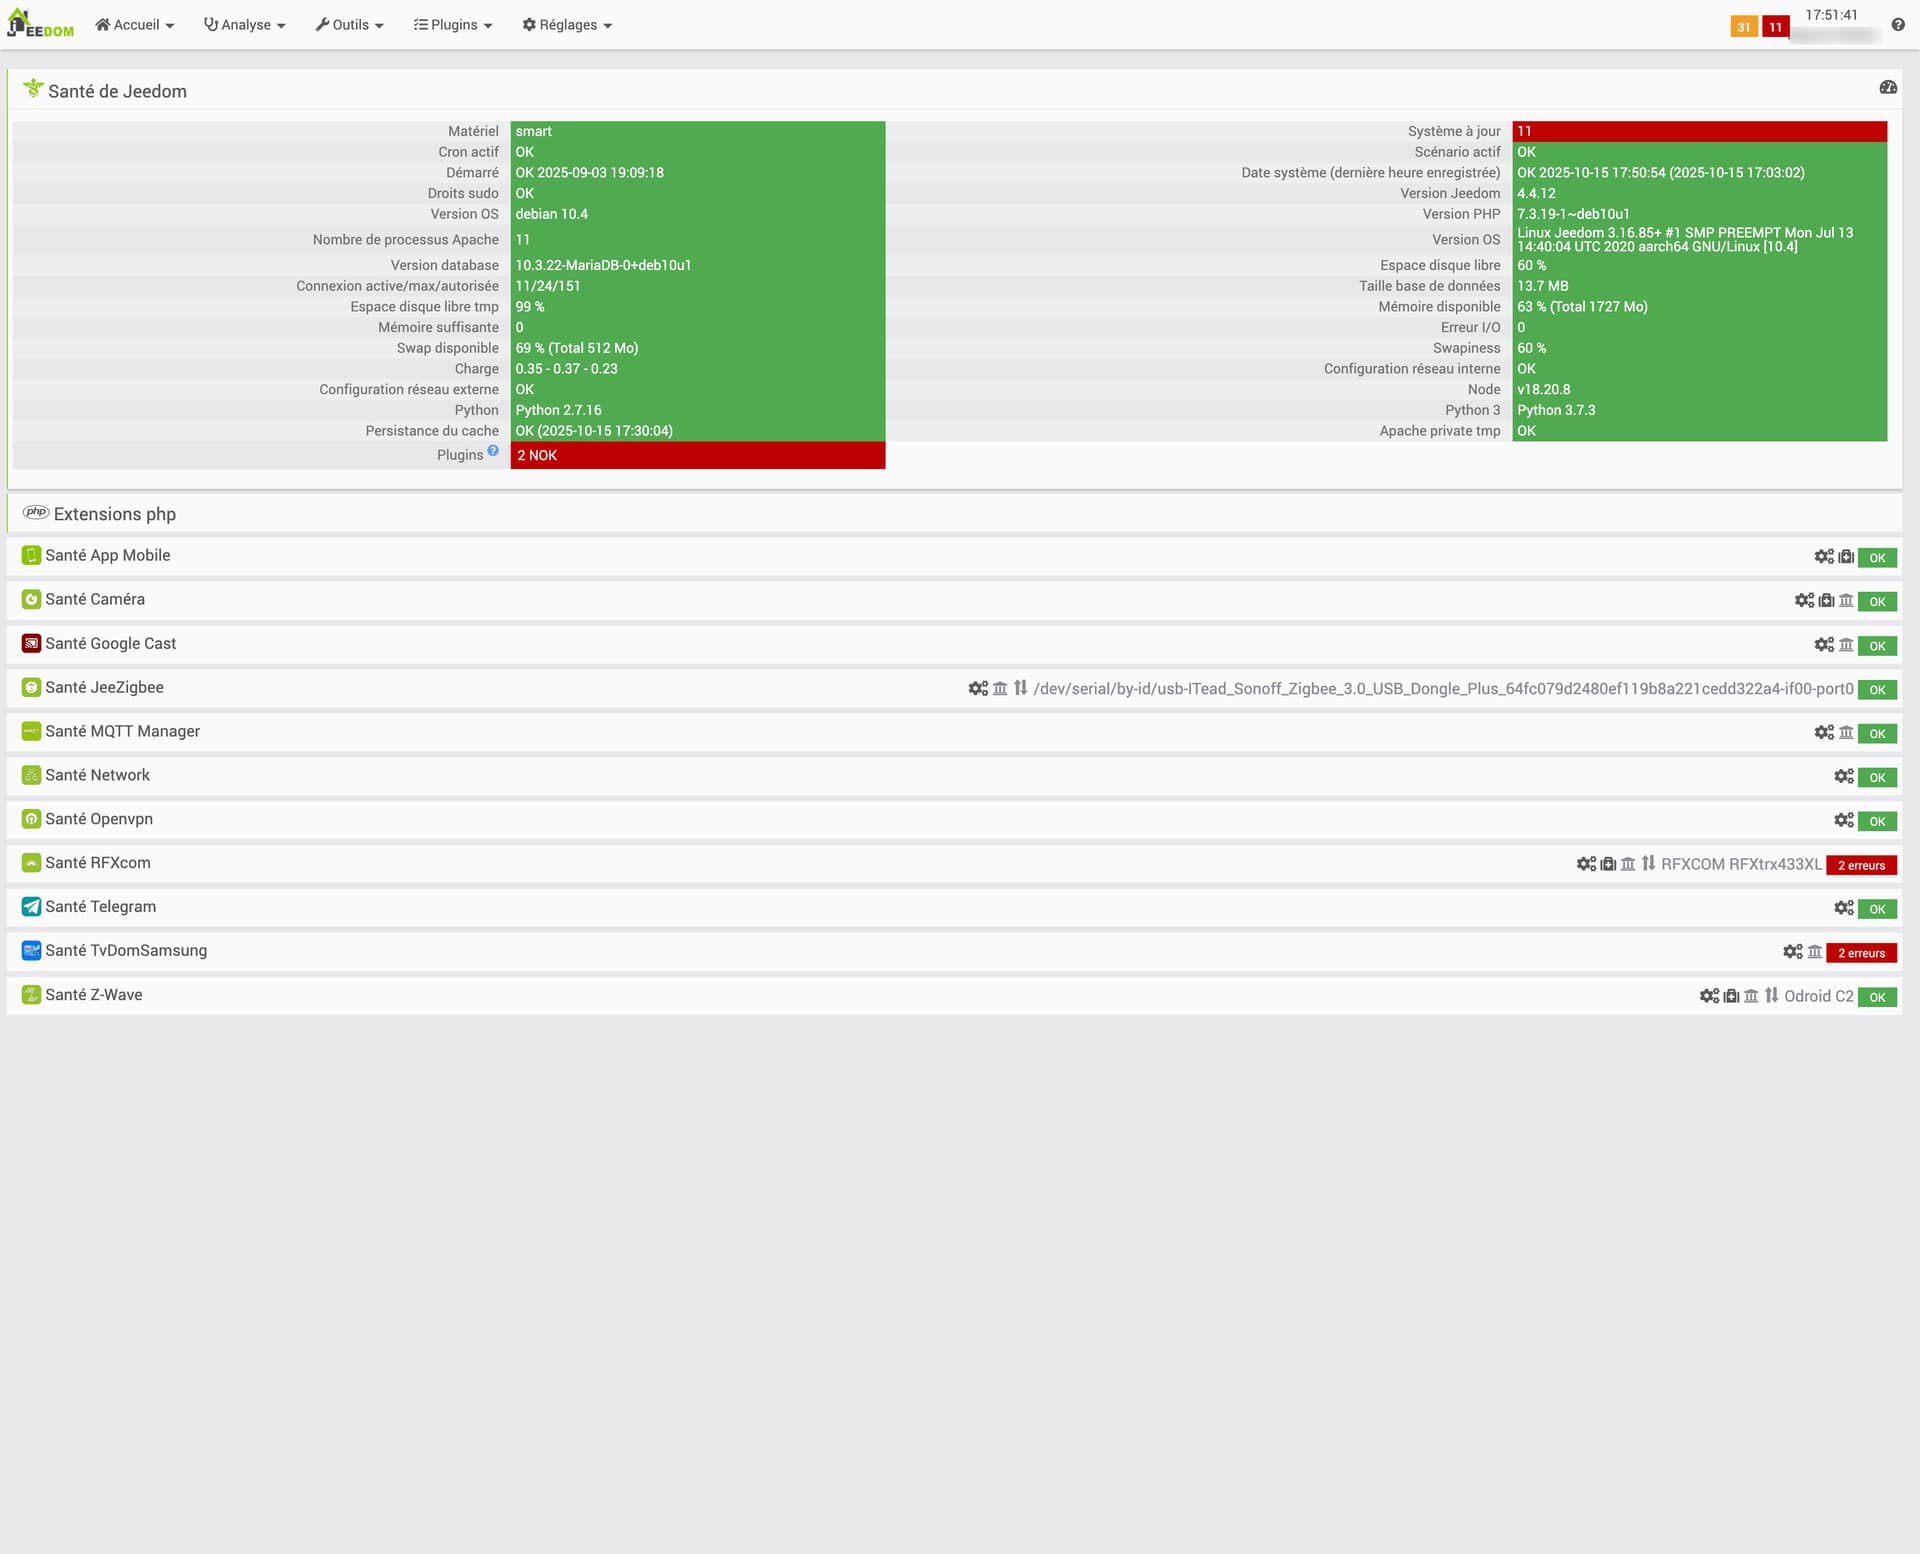
Task: Click the Jeedom logo in navbar
Action: (40, 24)
